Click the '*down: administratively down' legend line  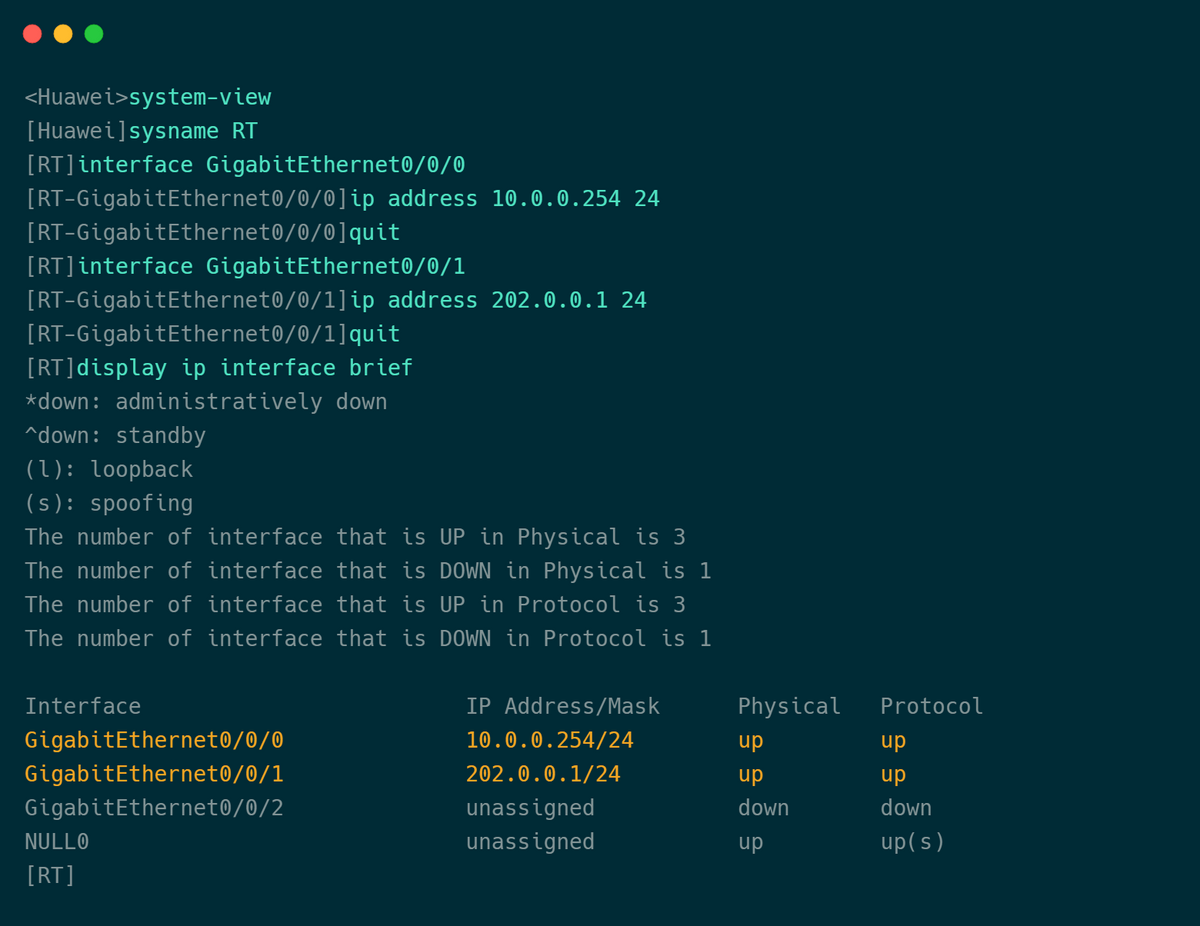click(x=206, y=402)
